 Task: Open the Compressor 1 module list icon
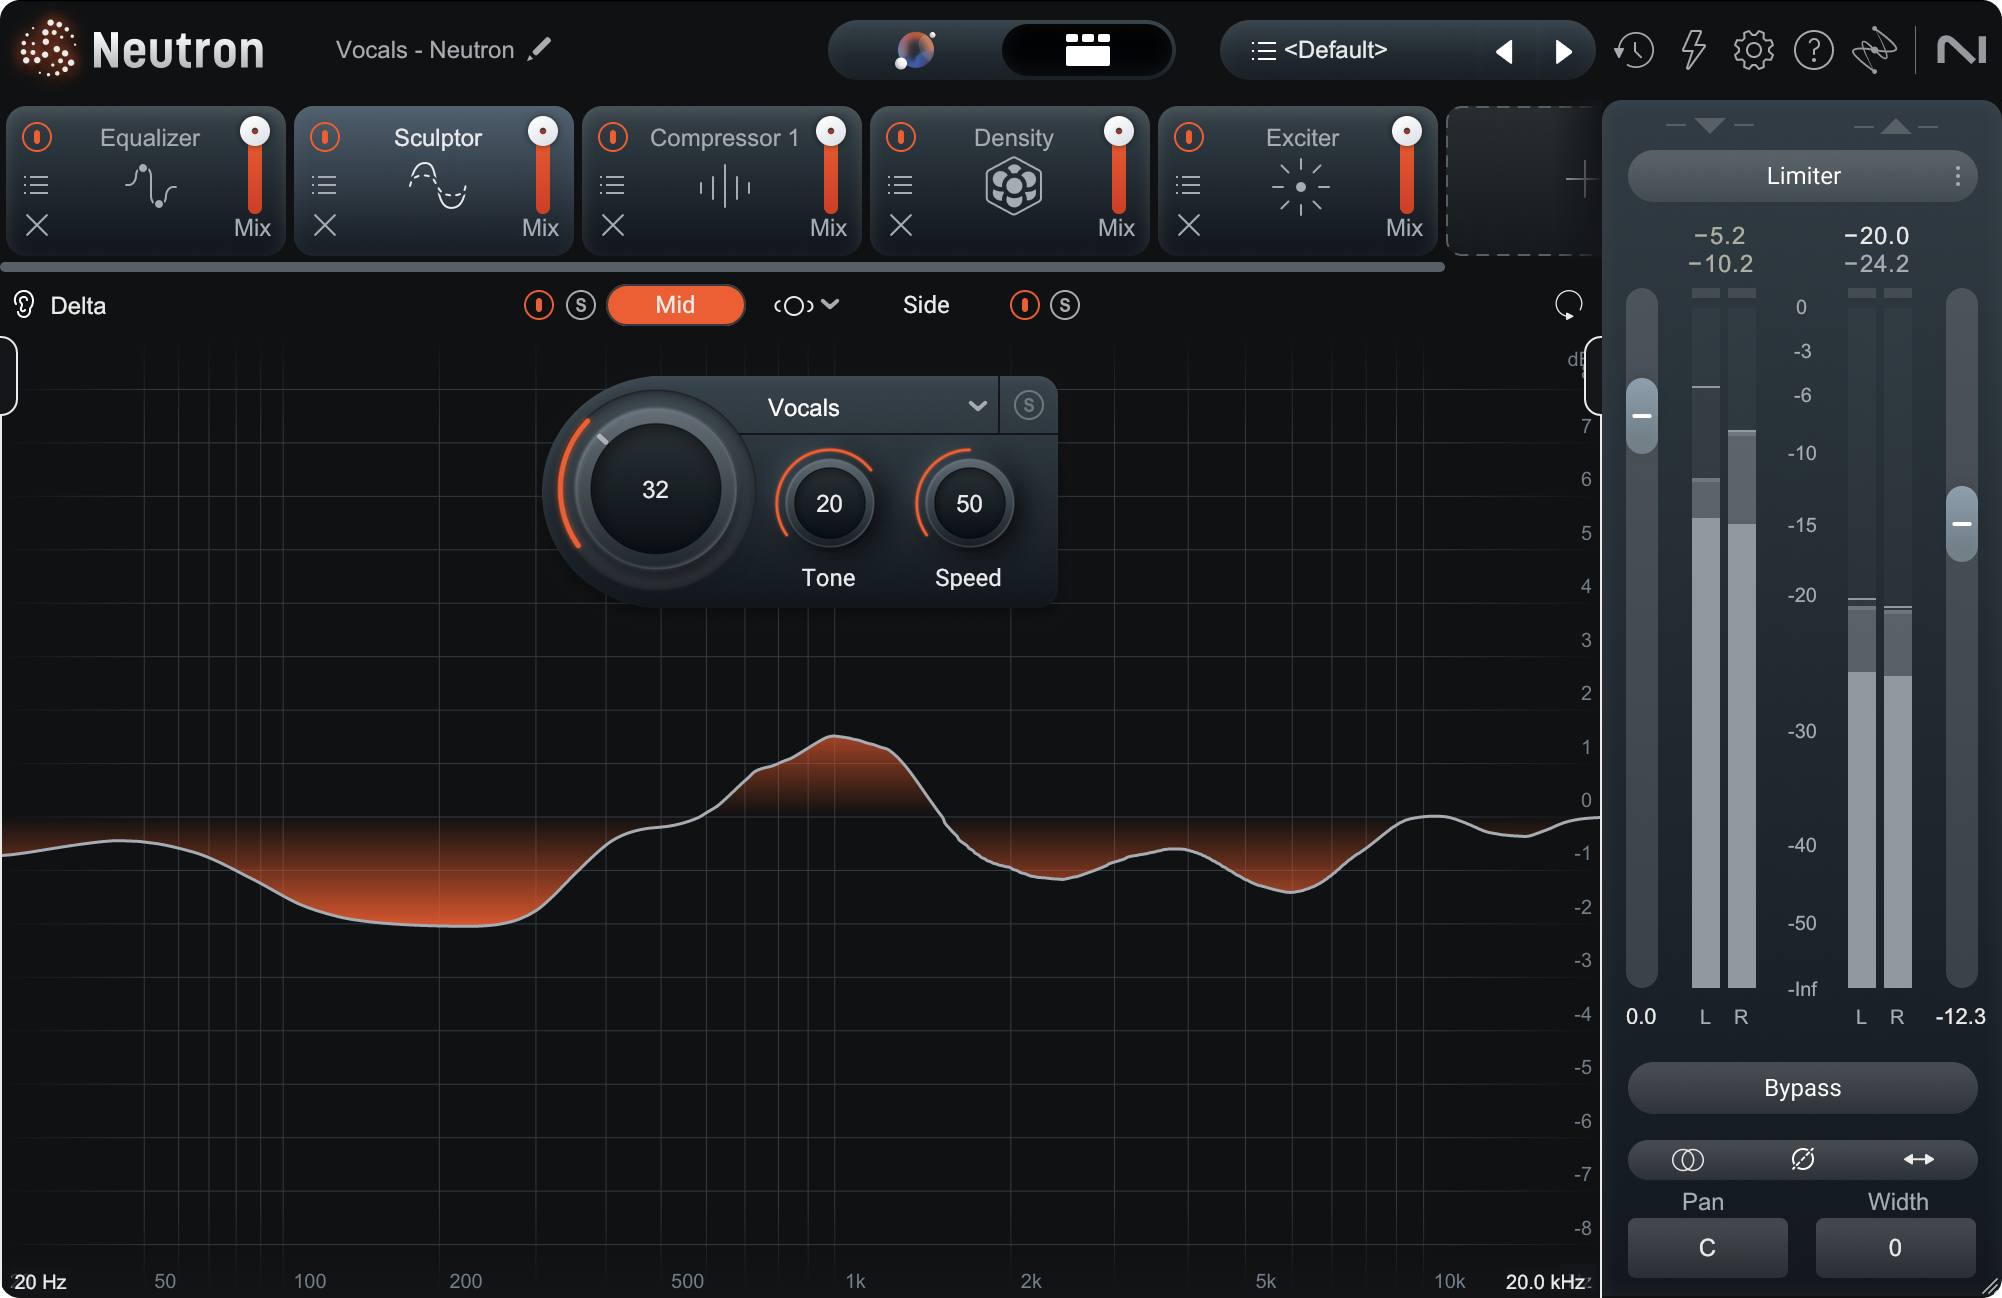click(612, 185)
